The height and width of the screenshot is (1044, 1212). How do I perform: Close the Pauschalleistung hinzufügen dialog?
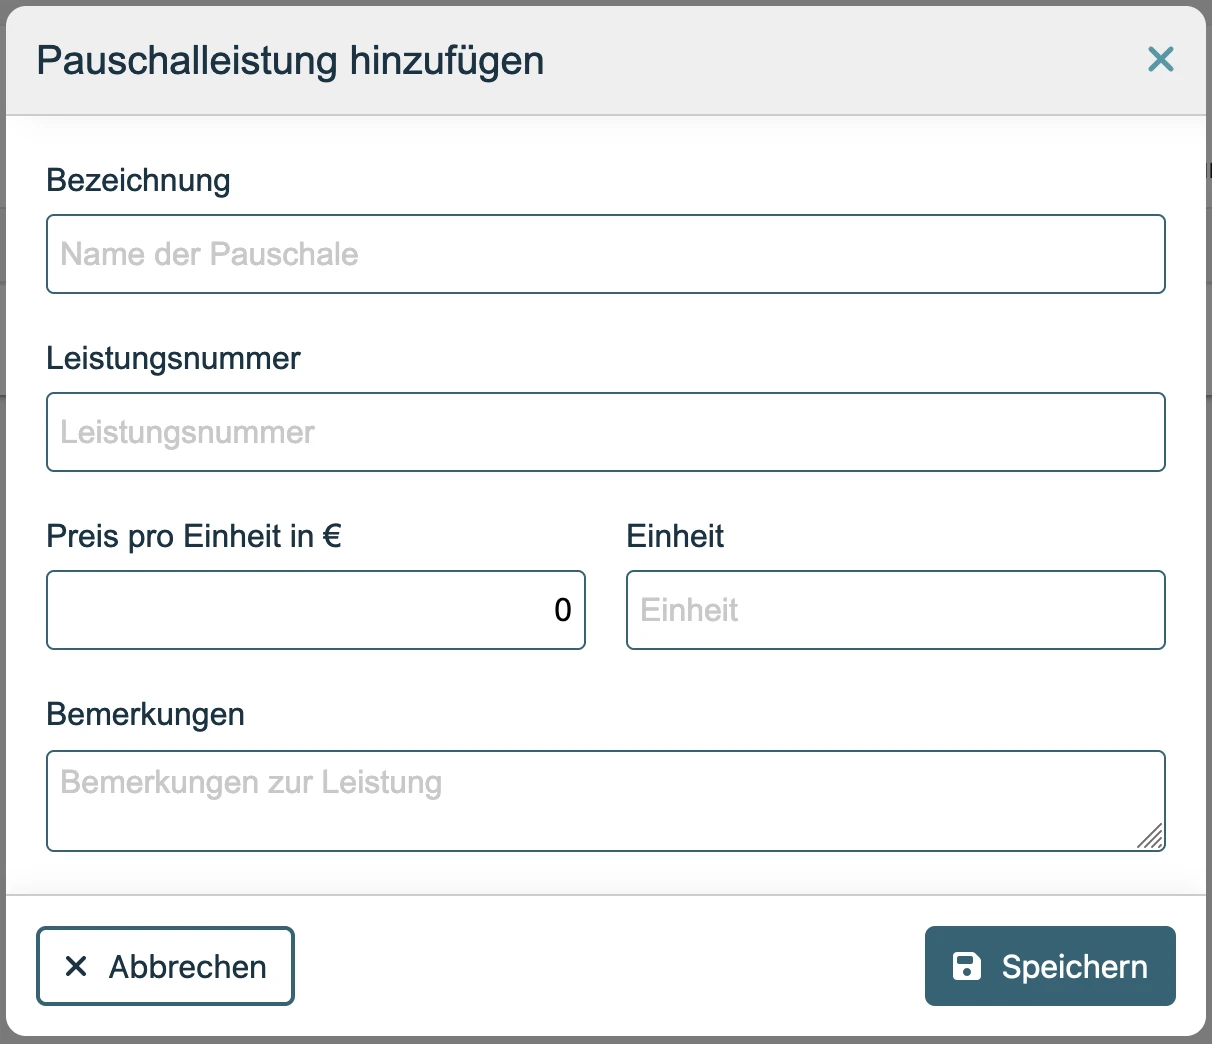tap(1160, 59)
